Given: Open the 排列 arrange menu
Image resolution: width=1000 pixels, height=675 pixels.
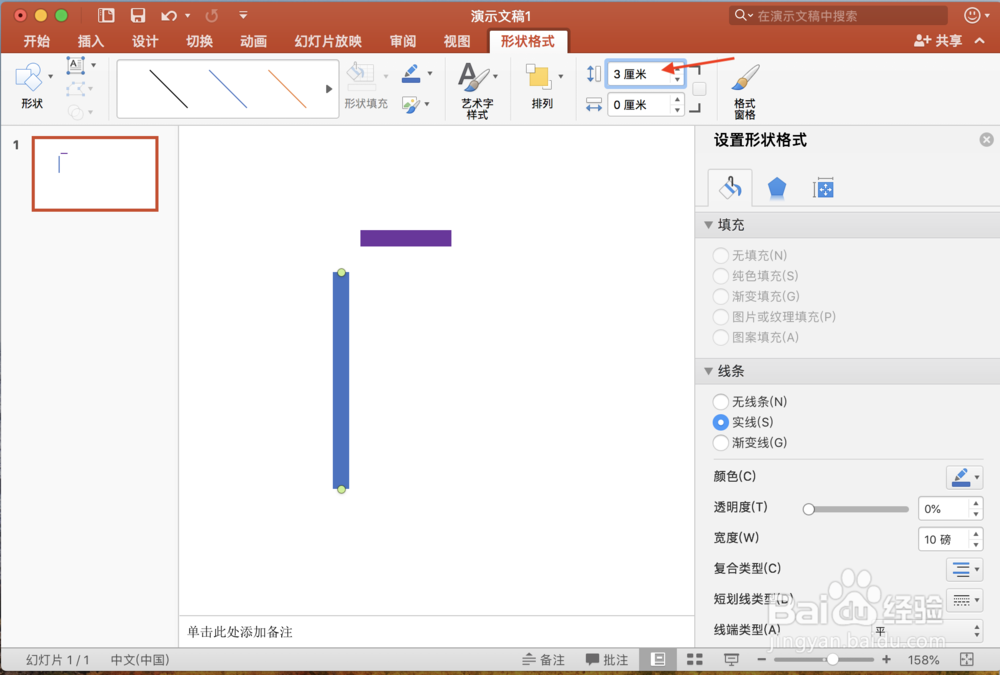Looking at the screenshot, I should click(543, 87).
